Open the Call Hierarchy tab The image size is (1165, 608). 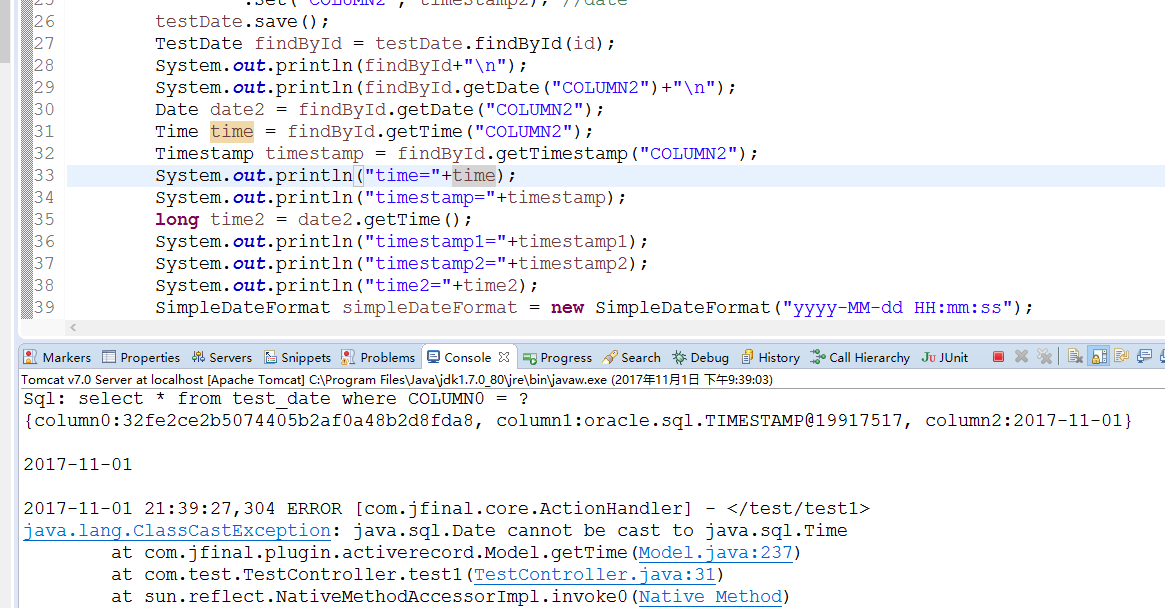[860, 357]
